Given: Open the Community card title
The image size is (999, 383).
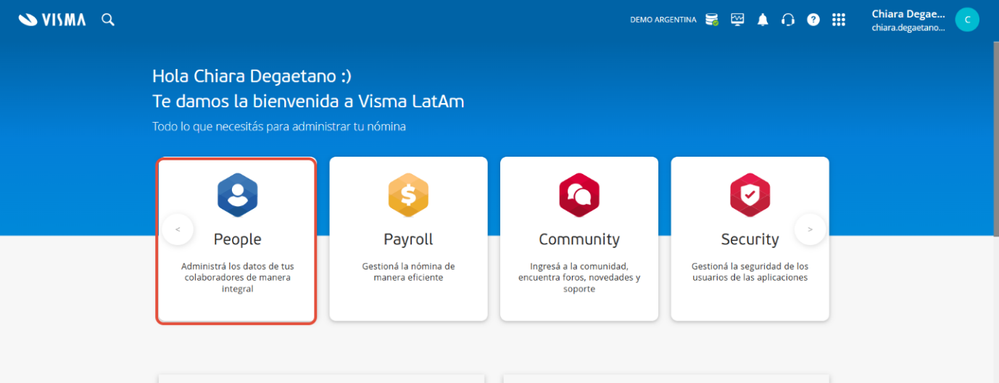Looking at the screenshot, I should pos(579,240).
